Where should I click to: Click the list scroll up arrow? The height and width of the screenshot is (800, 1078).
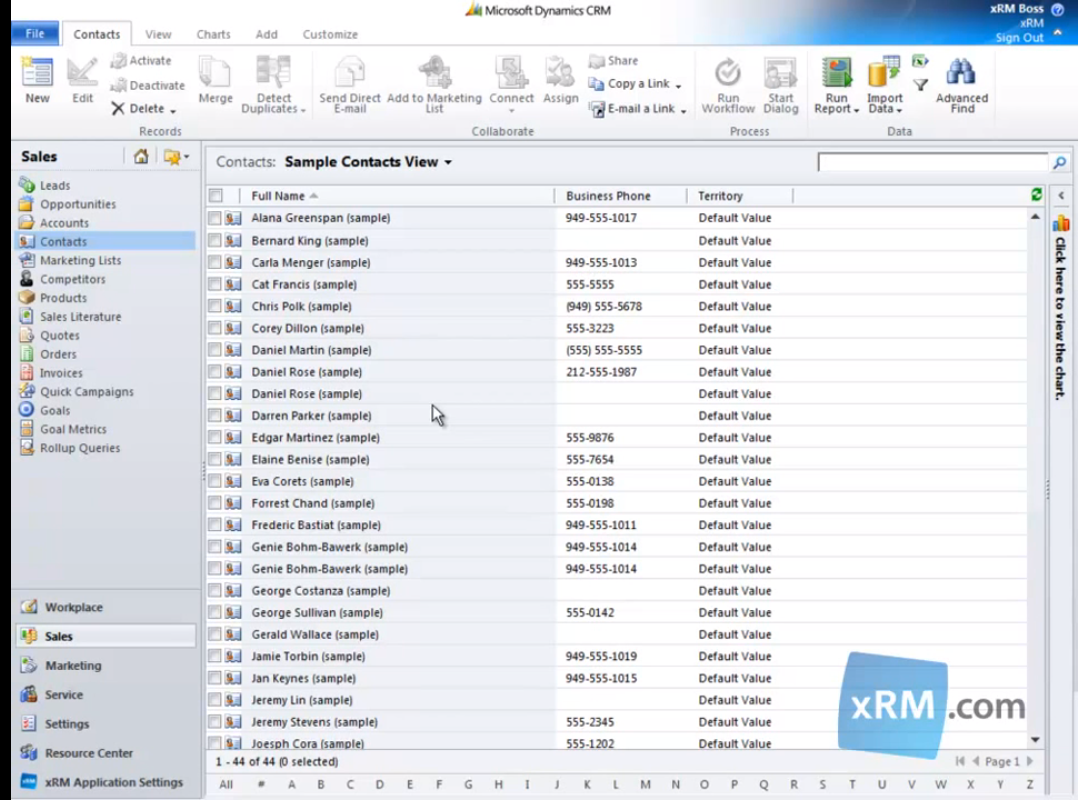(x=1035, y=217)
